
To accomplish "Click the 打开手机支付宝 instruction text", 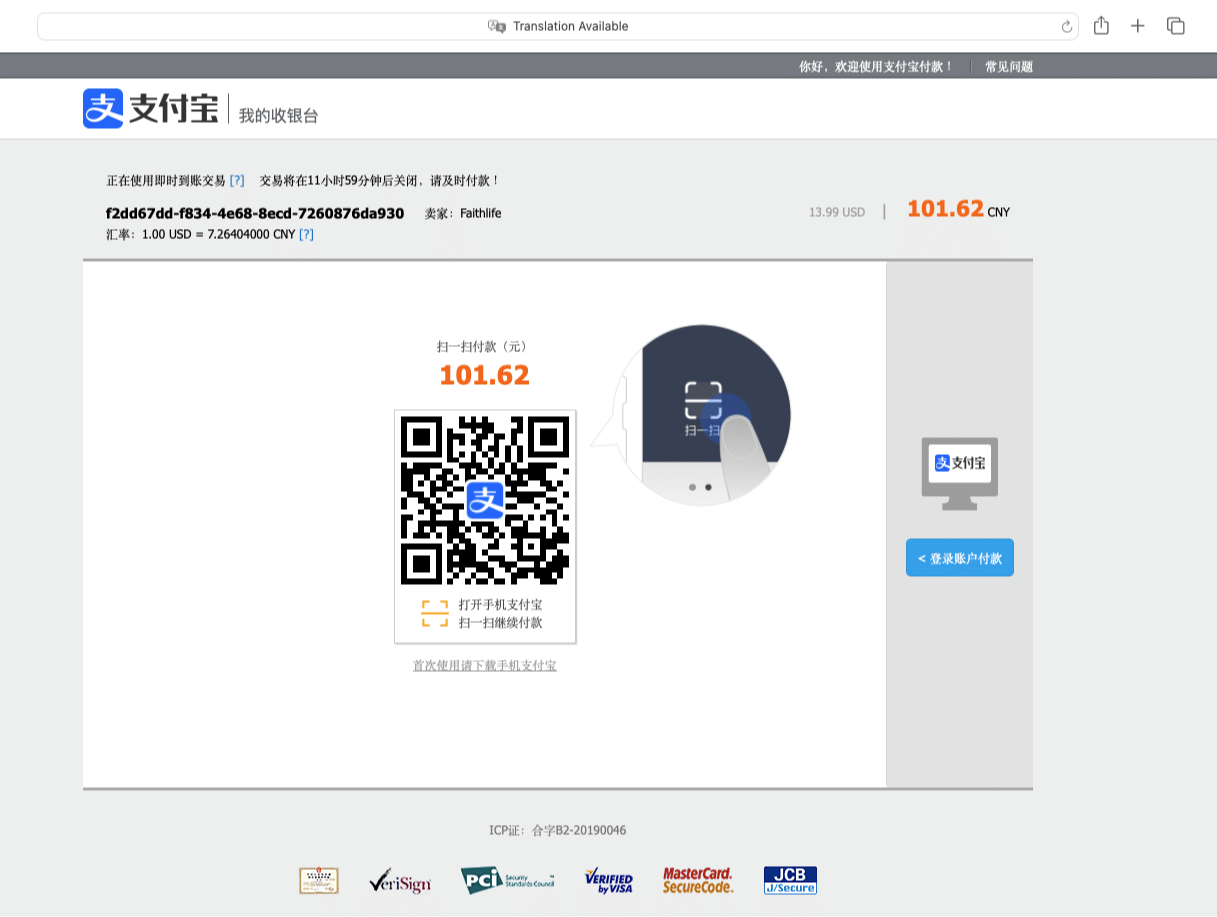I will 501,605.
